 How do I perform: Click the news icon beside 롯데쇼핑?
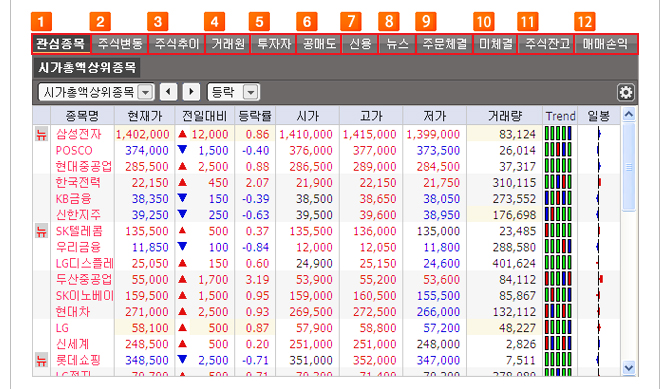coord(41,360)
